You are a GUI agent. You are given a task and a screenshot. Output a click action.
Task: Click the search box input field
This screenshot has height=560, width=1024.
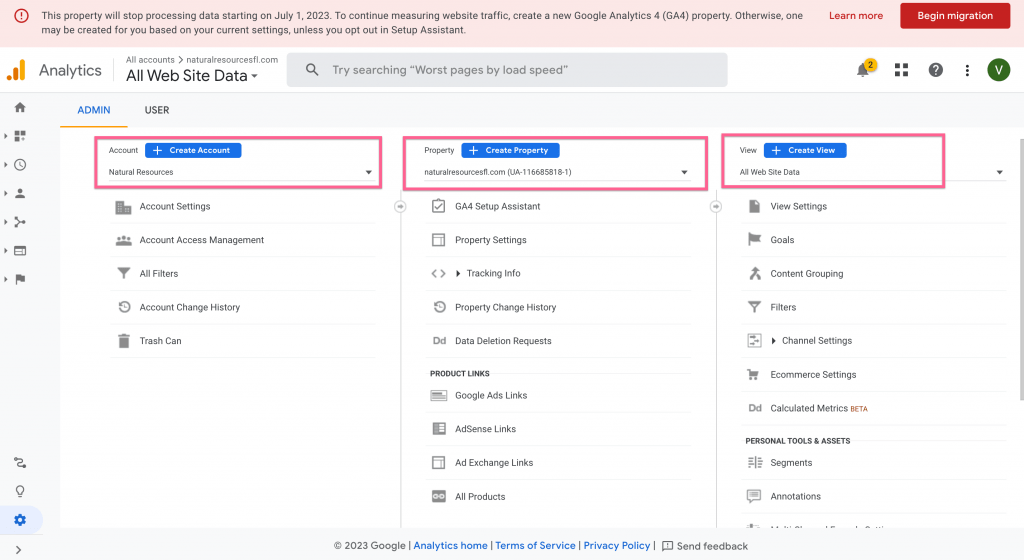[507, 70]
